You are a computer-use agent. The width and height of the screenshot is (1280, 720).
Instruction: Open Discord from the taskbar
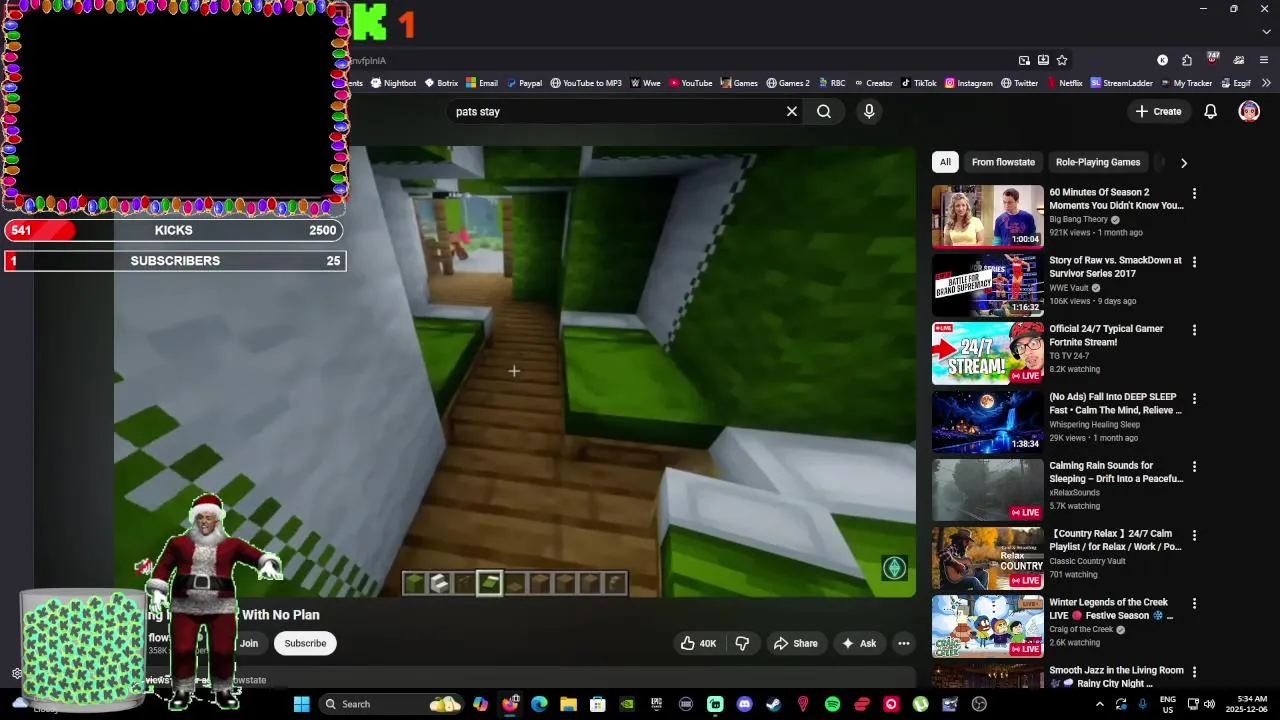click(744, 704)
